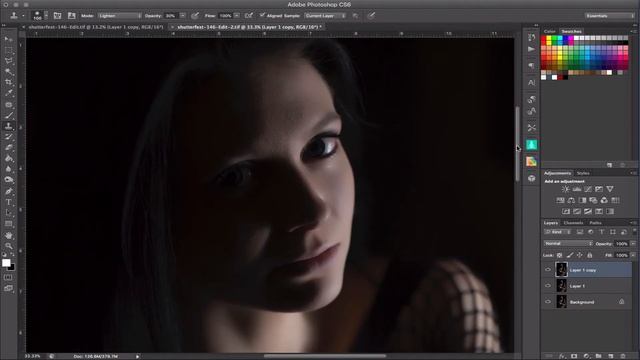The image size is (640, 360).
Task: Select the Crop tool
Action: [x=8, y=82]
